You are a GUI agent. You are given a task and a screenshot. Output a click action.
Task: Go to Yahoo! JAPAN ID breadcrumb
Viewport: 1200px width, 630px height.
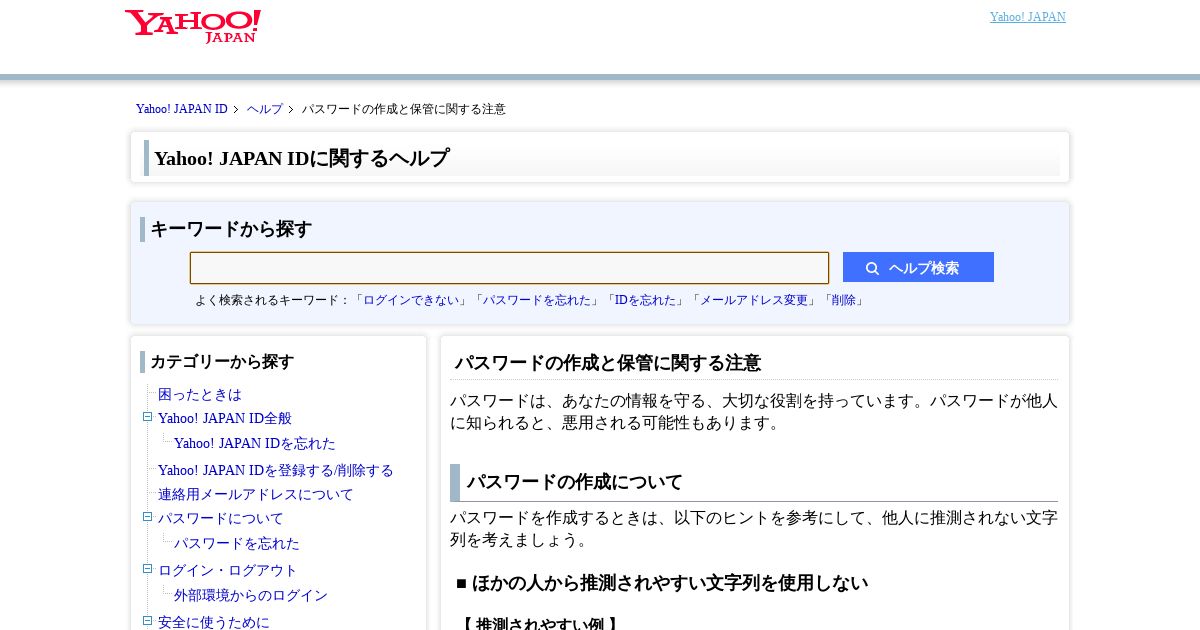[x=182, y=109]
